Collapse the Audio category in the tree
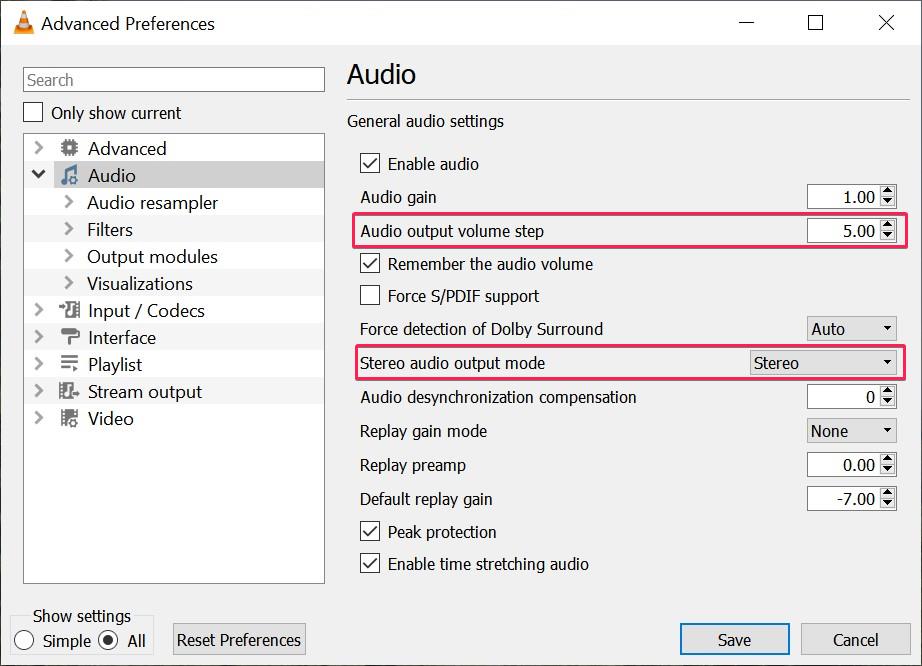Image resolution: width=922 pixels, height=666 pixels. pos(38,175)
